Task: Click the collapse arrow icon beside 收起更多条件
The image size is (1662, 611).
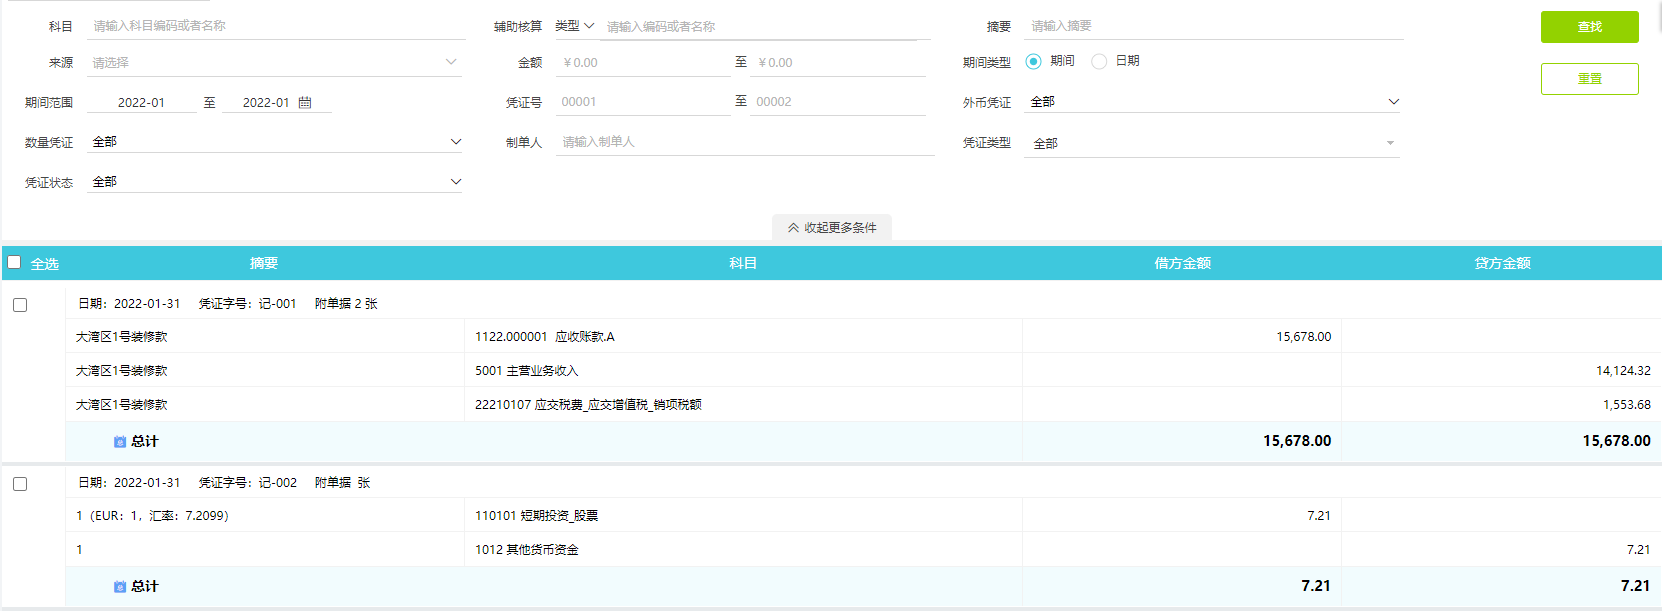Action: point(793,228)
